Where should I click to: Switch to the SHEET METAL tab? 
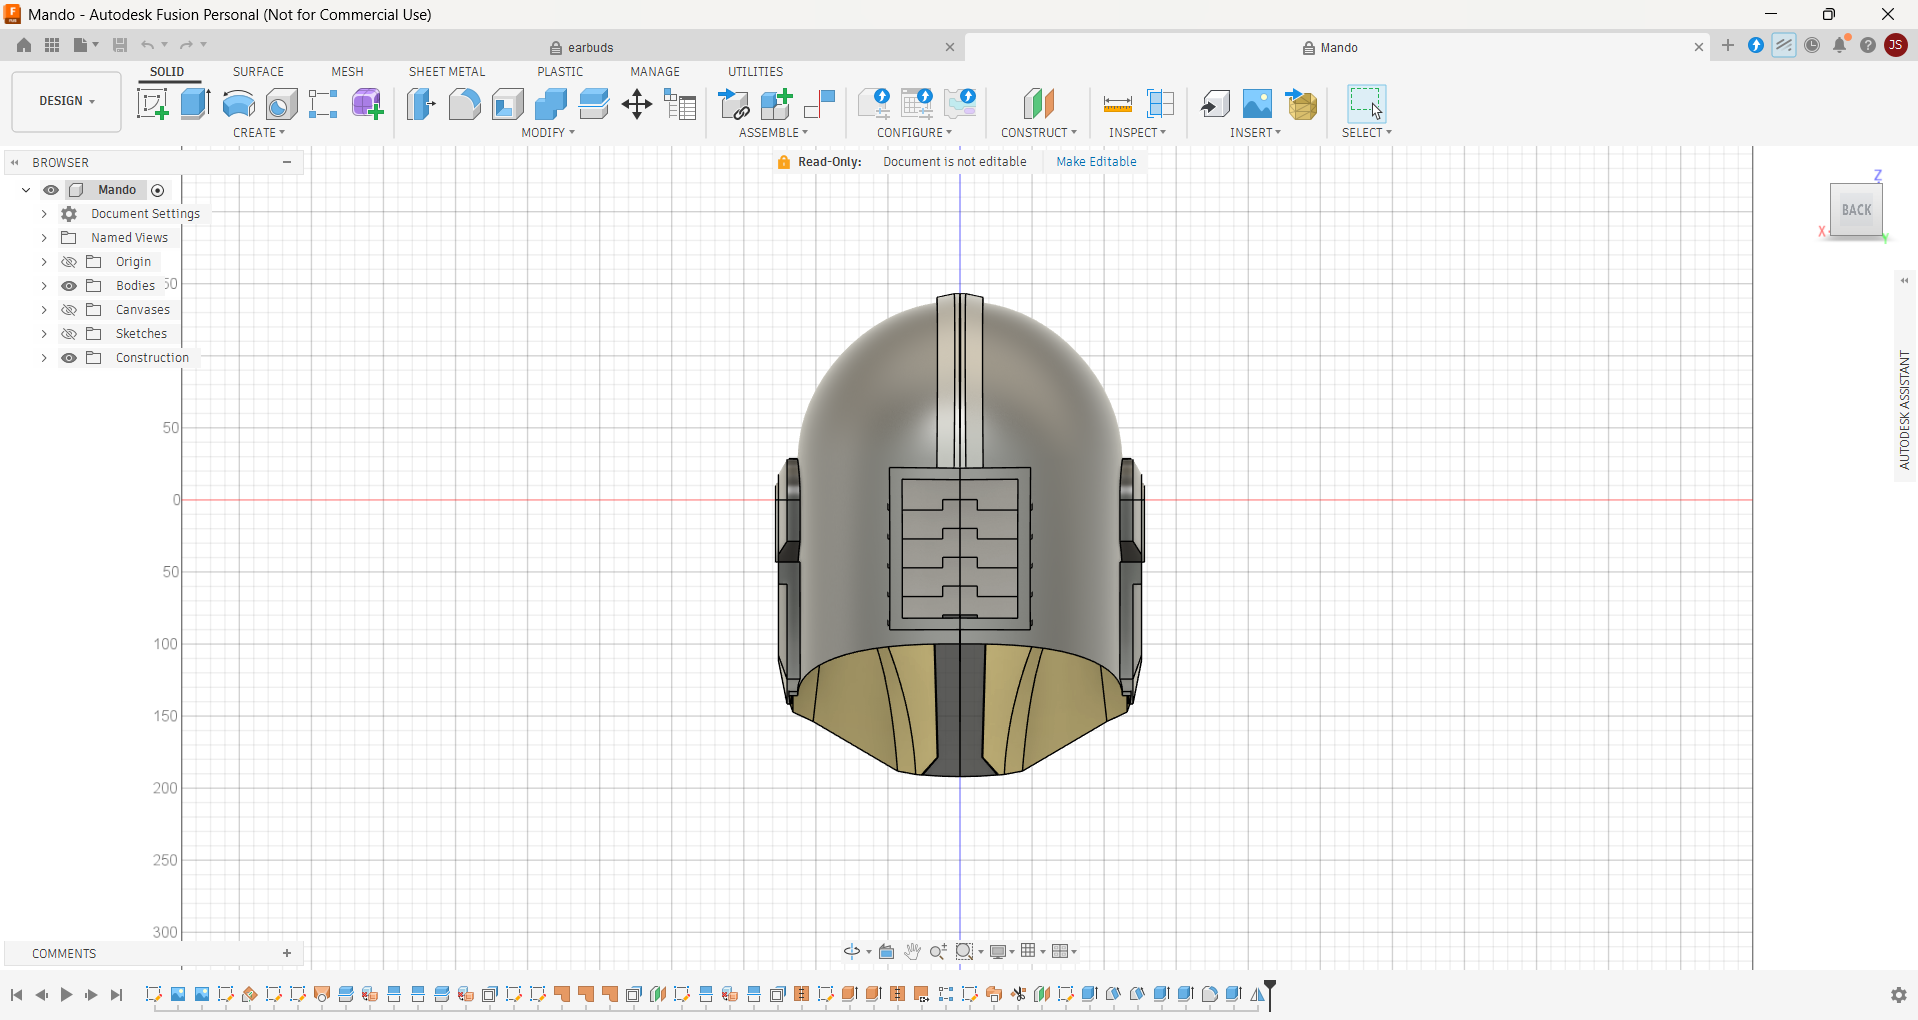click(447, 72)
